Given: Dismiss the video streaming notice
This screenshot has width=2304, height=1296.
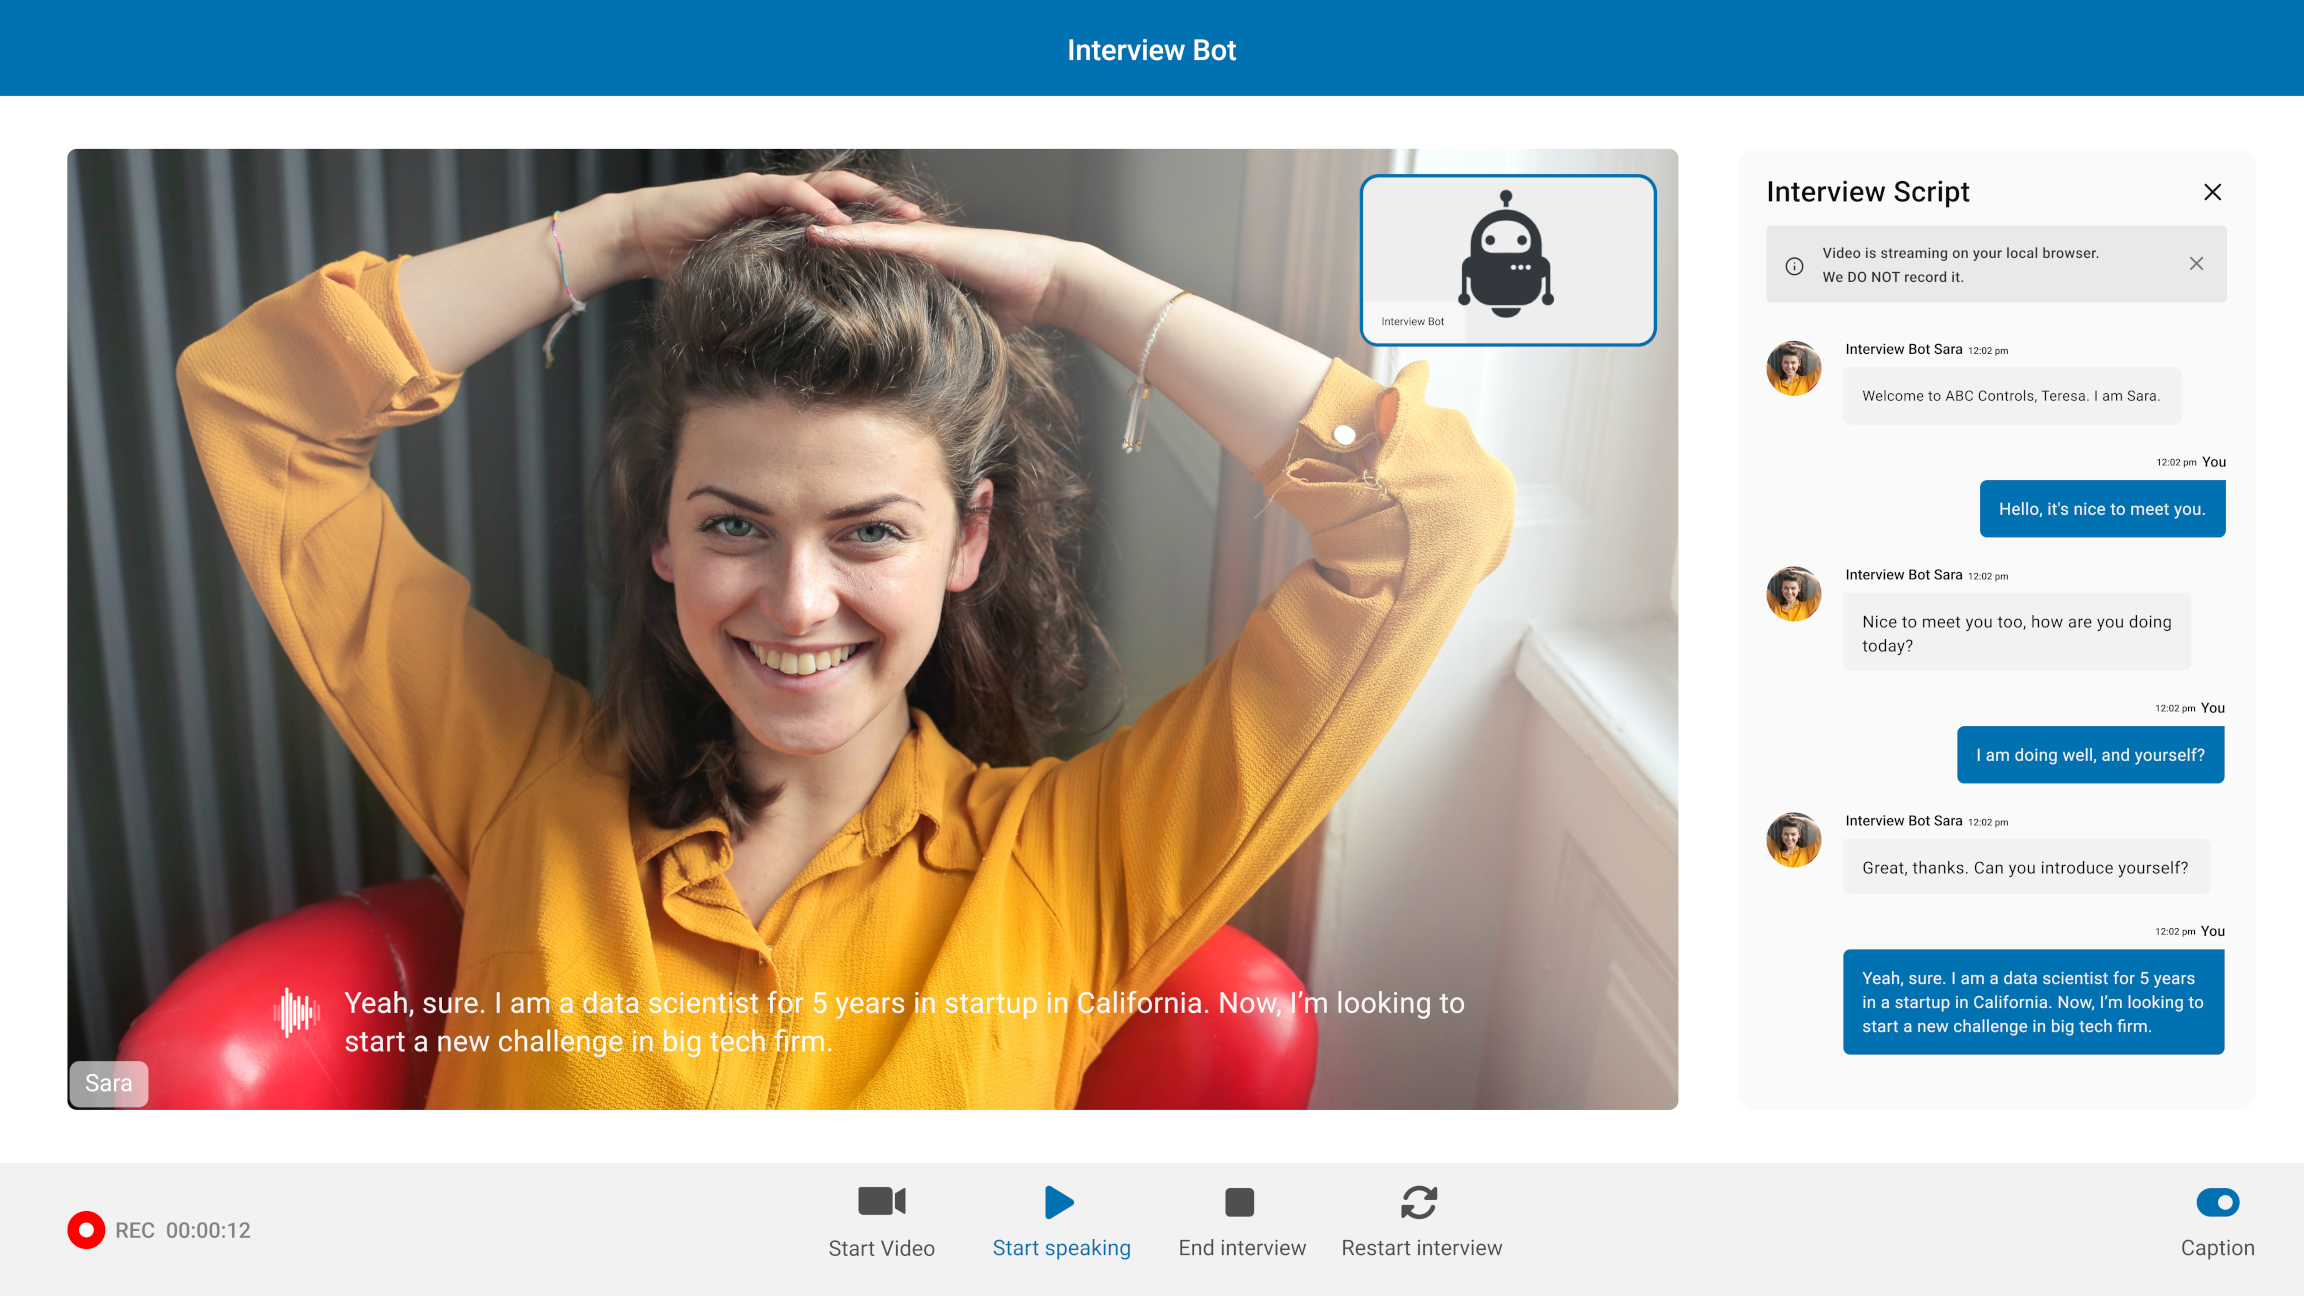Looking at the screenshot, I should coord(2196,264).
